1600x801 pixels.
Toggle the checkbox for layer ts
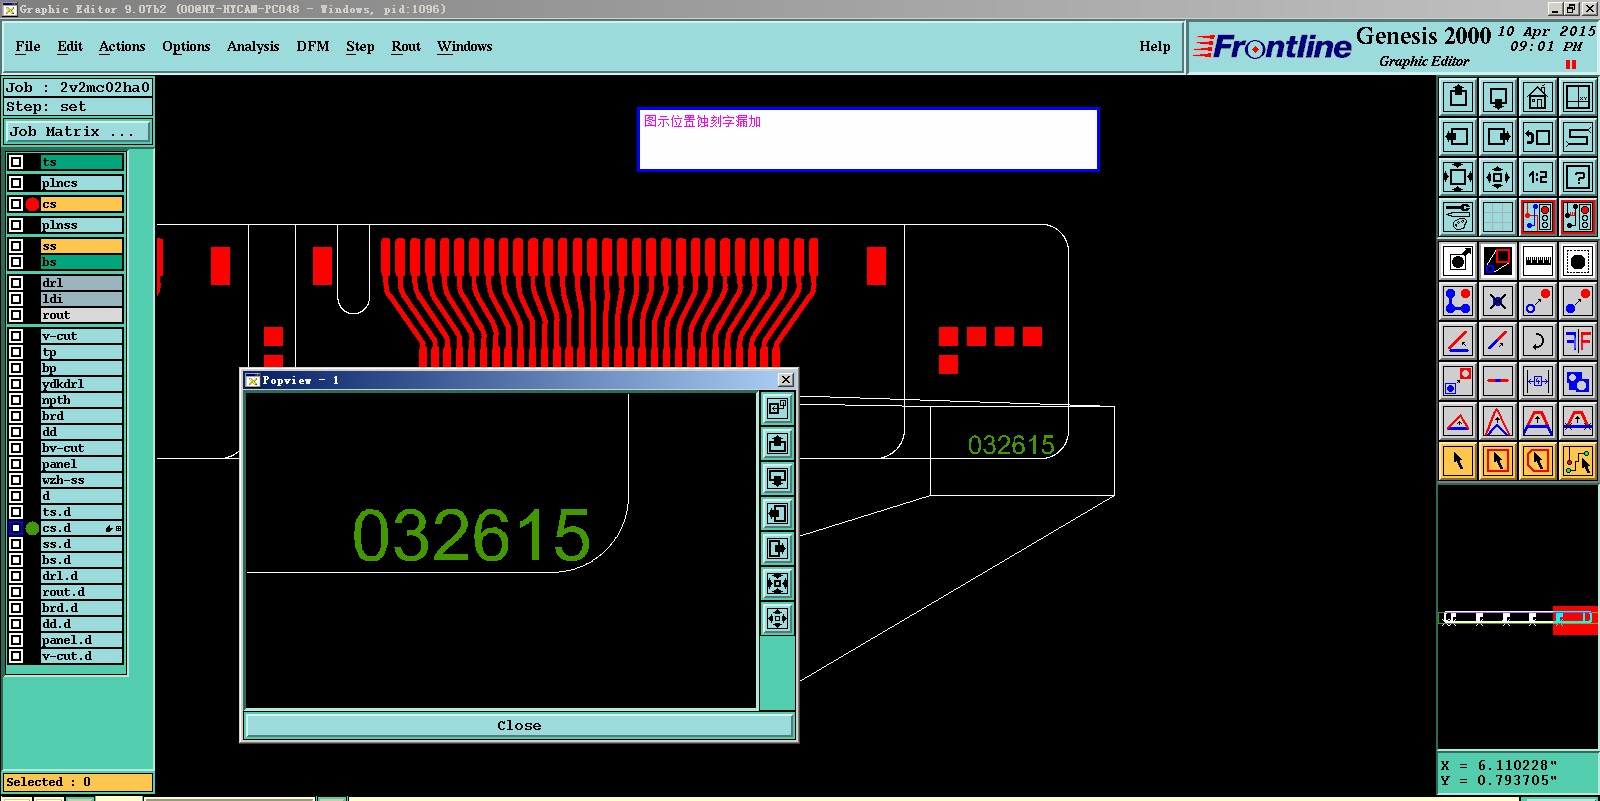16,162
